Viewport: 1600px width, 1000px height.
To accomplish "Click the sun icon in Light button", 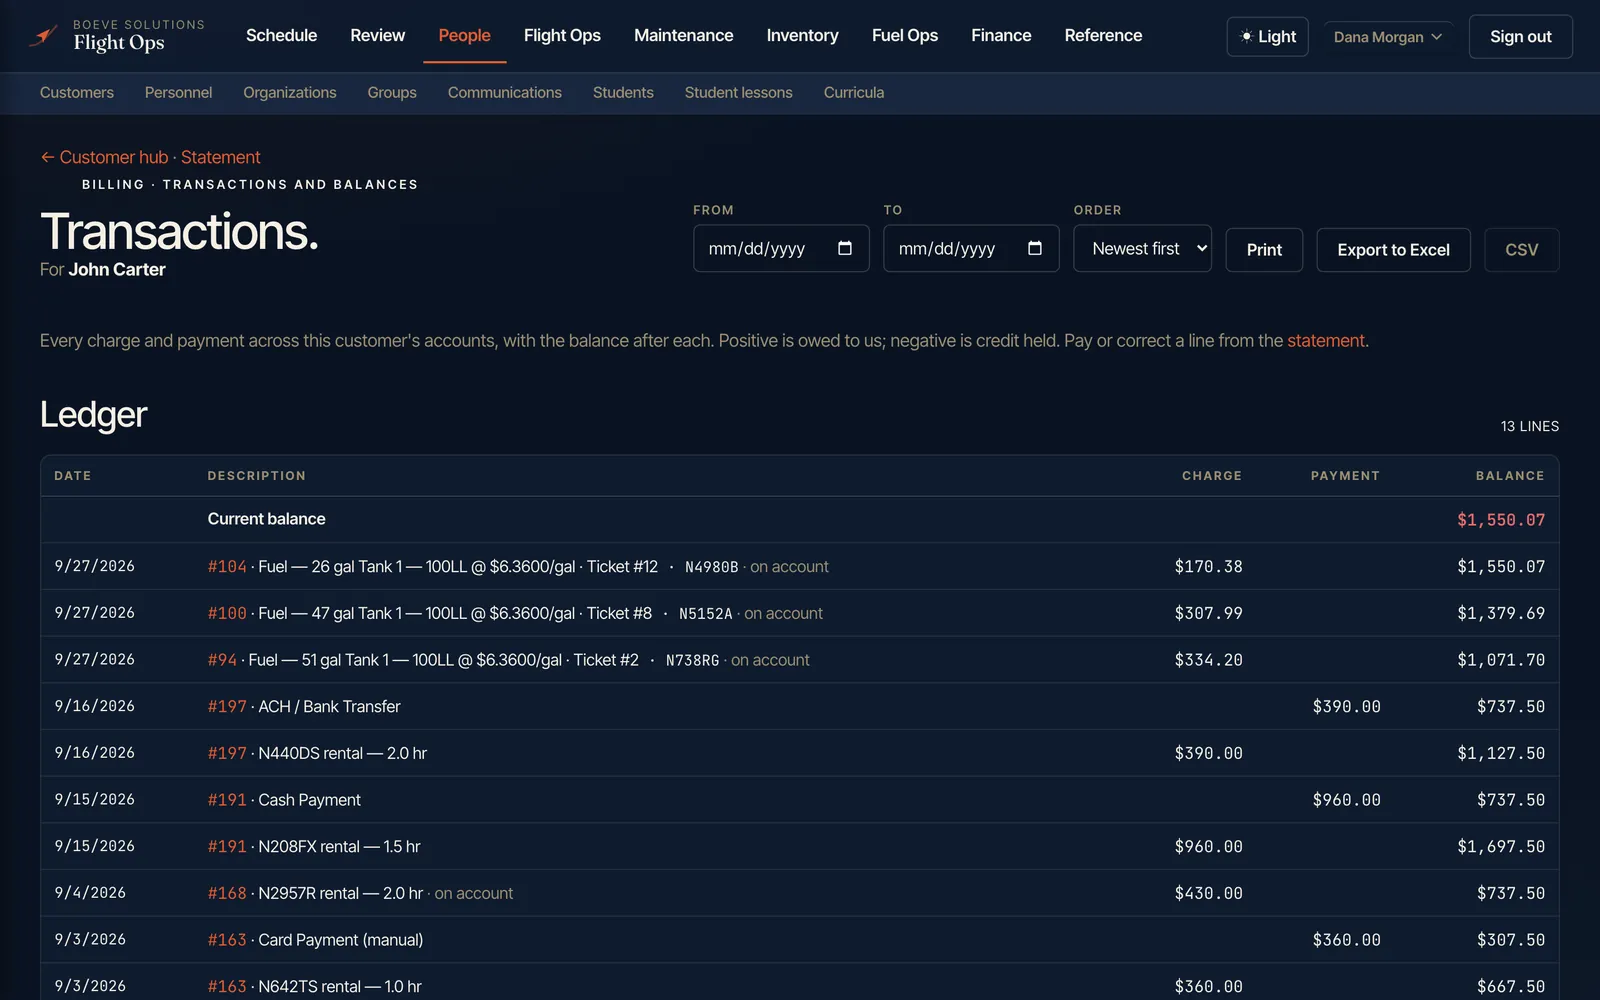I will pos(1246,36).
